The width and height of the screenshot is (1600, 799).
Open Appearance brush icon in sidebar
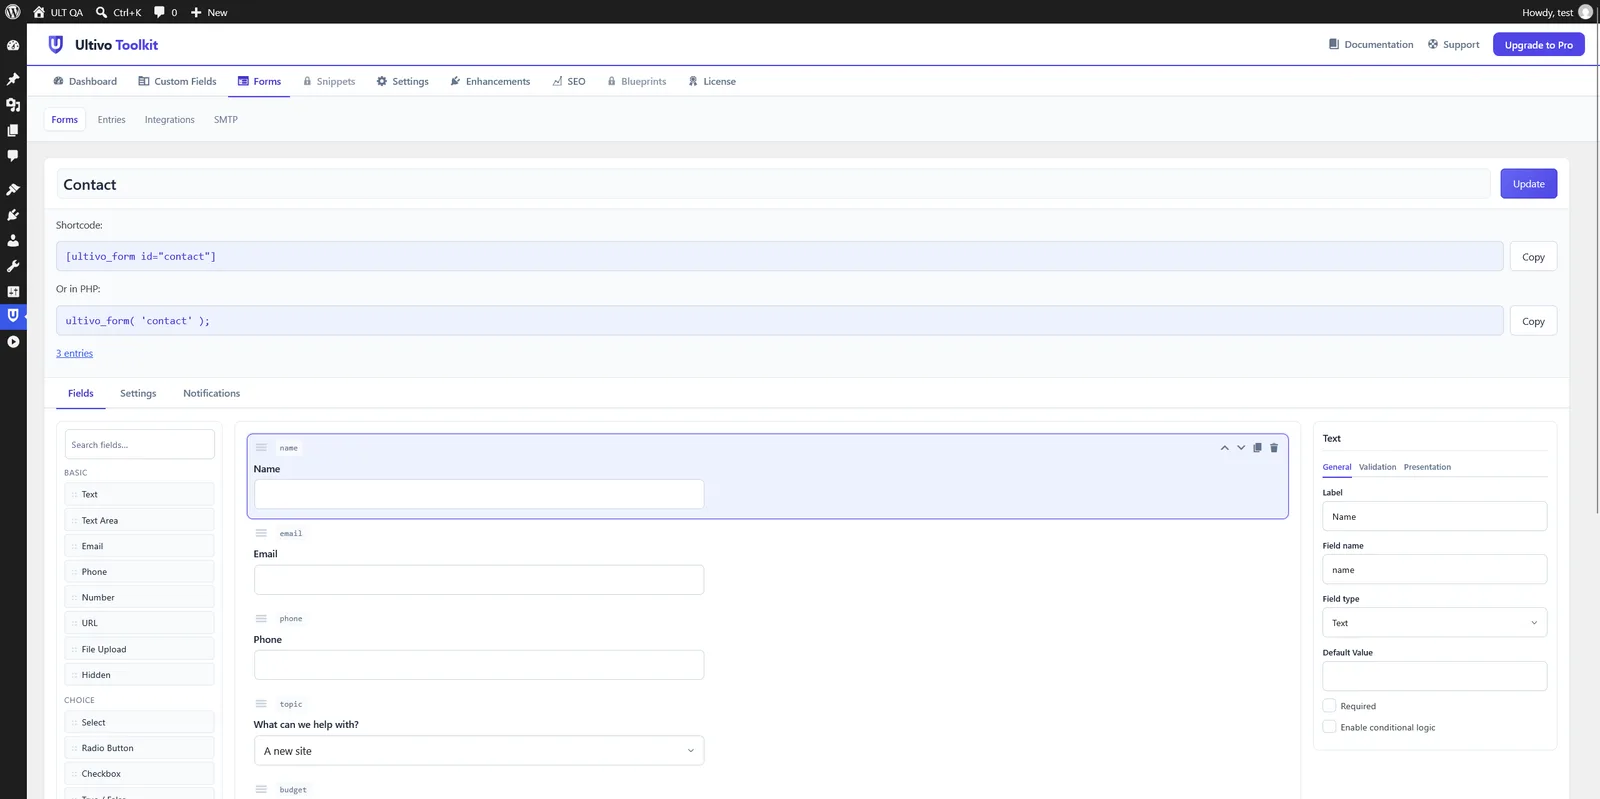coord(13,189)
